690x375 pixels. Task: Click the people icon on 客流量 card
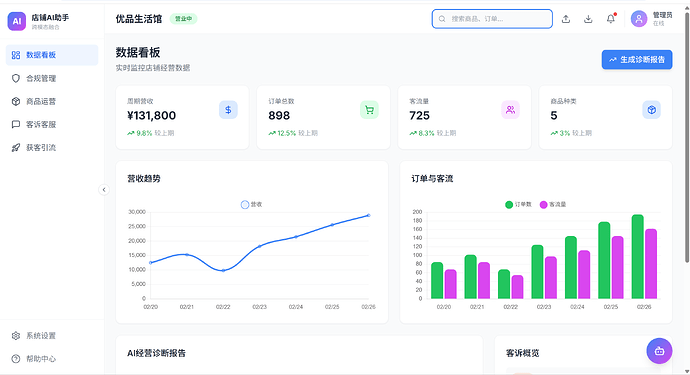tap(510, 110)
